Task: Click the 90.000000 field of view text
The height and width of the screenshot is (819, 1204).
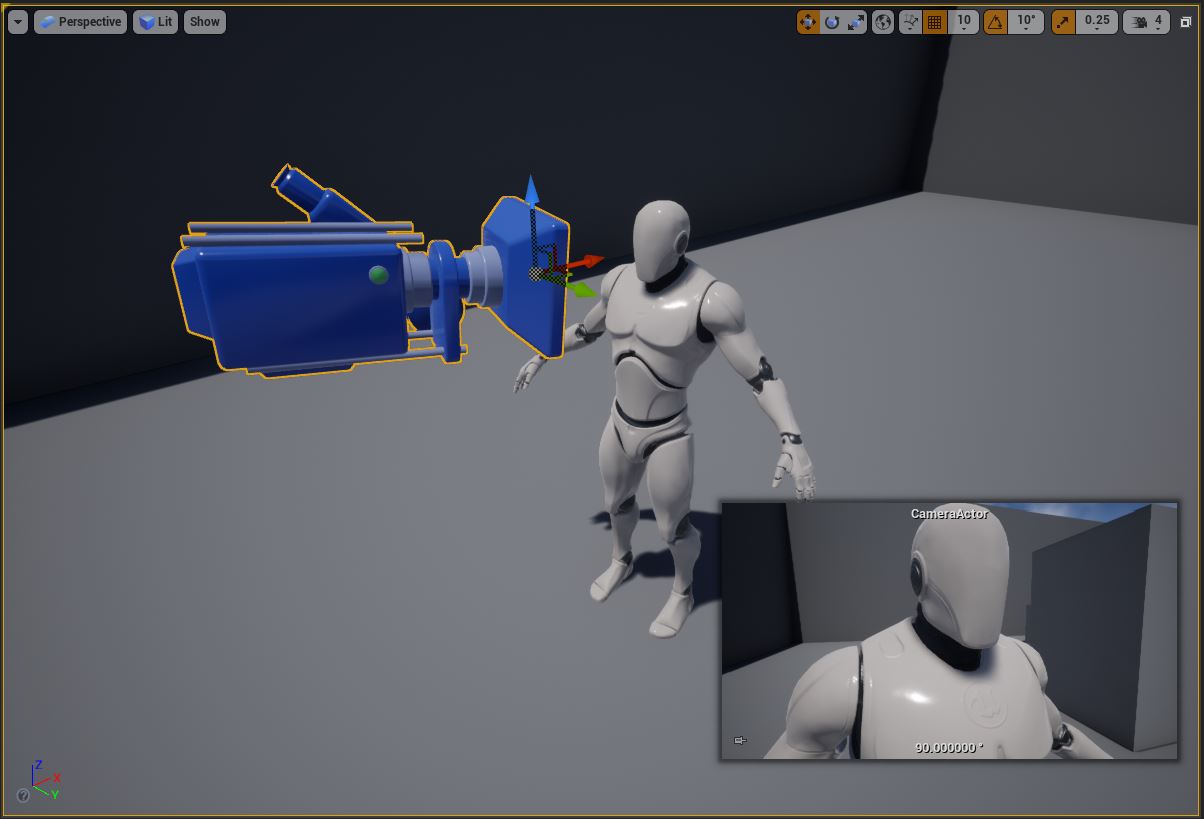Action: coord(949,748)
